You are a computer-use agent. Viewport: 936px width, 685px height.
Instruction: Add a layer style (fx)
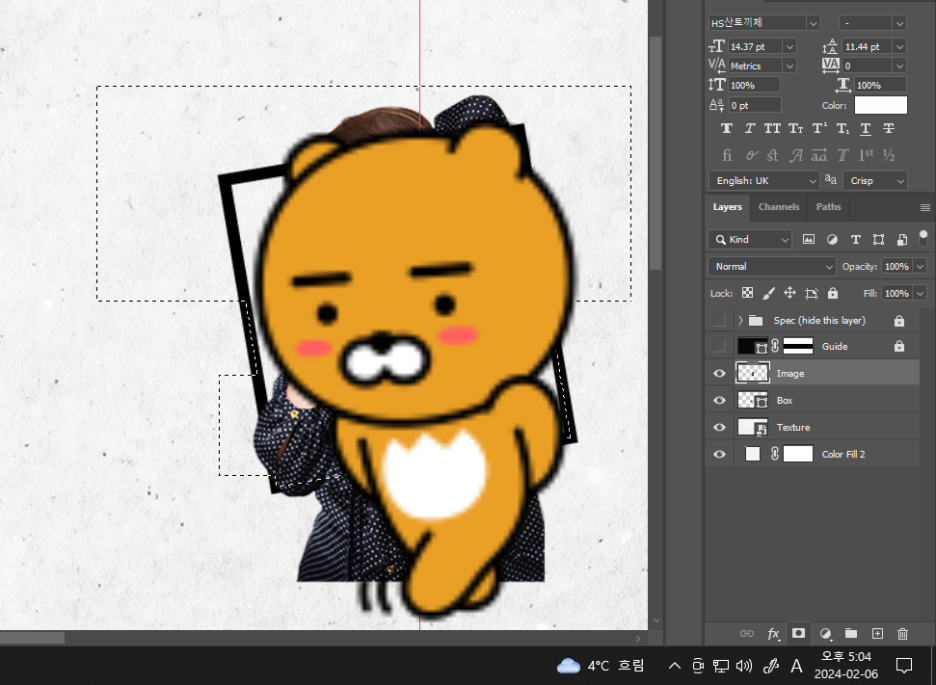tap(773, 634)
